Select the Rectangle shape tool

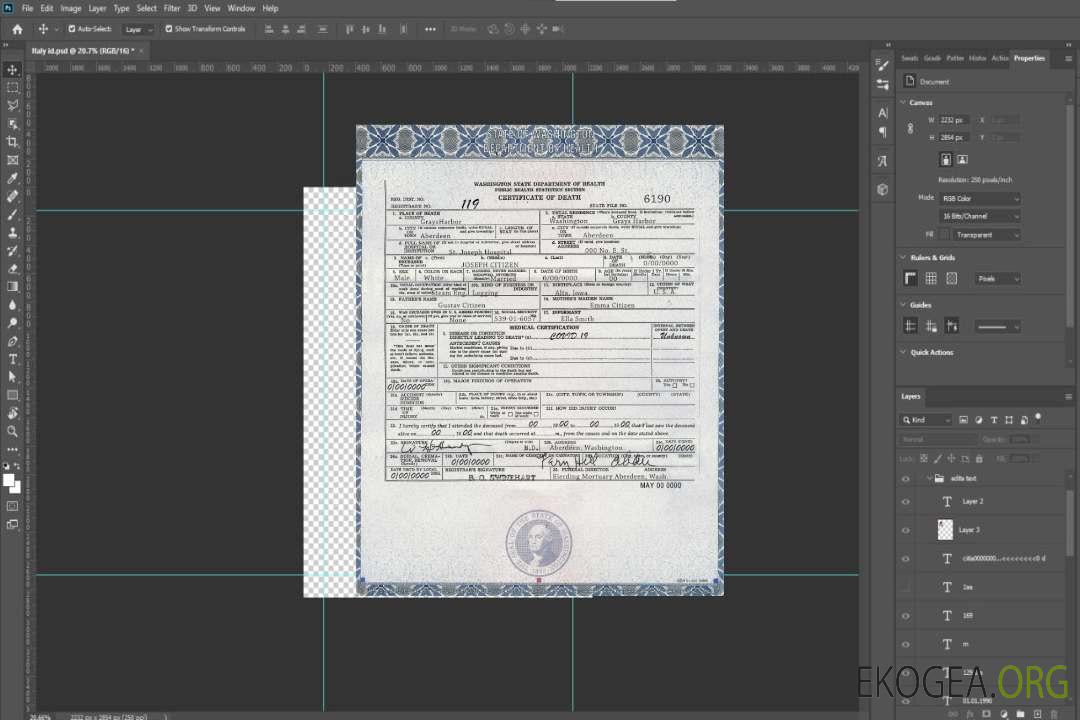[x=12, y=395]
